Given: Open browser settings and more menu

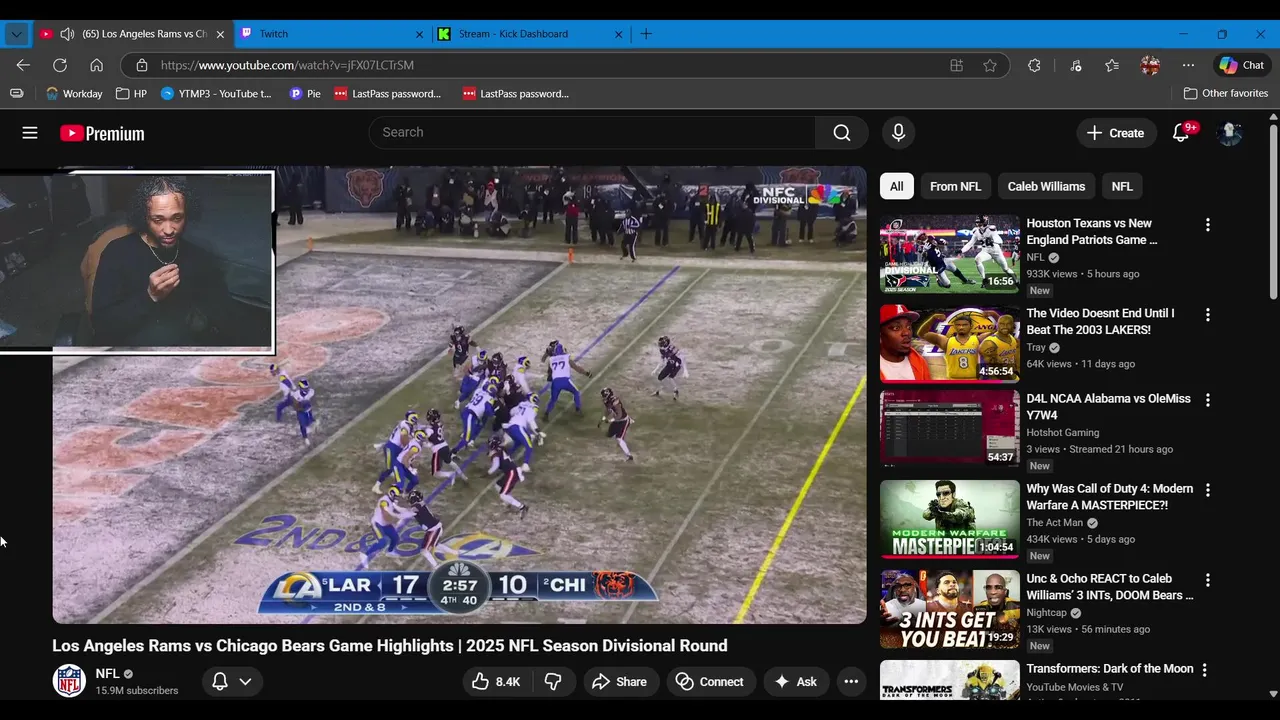Looking at the screenshot, I should click(x=1188, y=65).
